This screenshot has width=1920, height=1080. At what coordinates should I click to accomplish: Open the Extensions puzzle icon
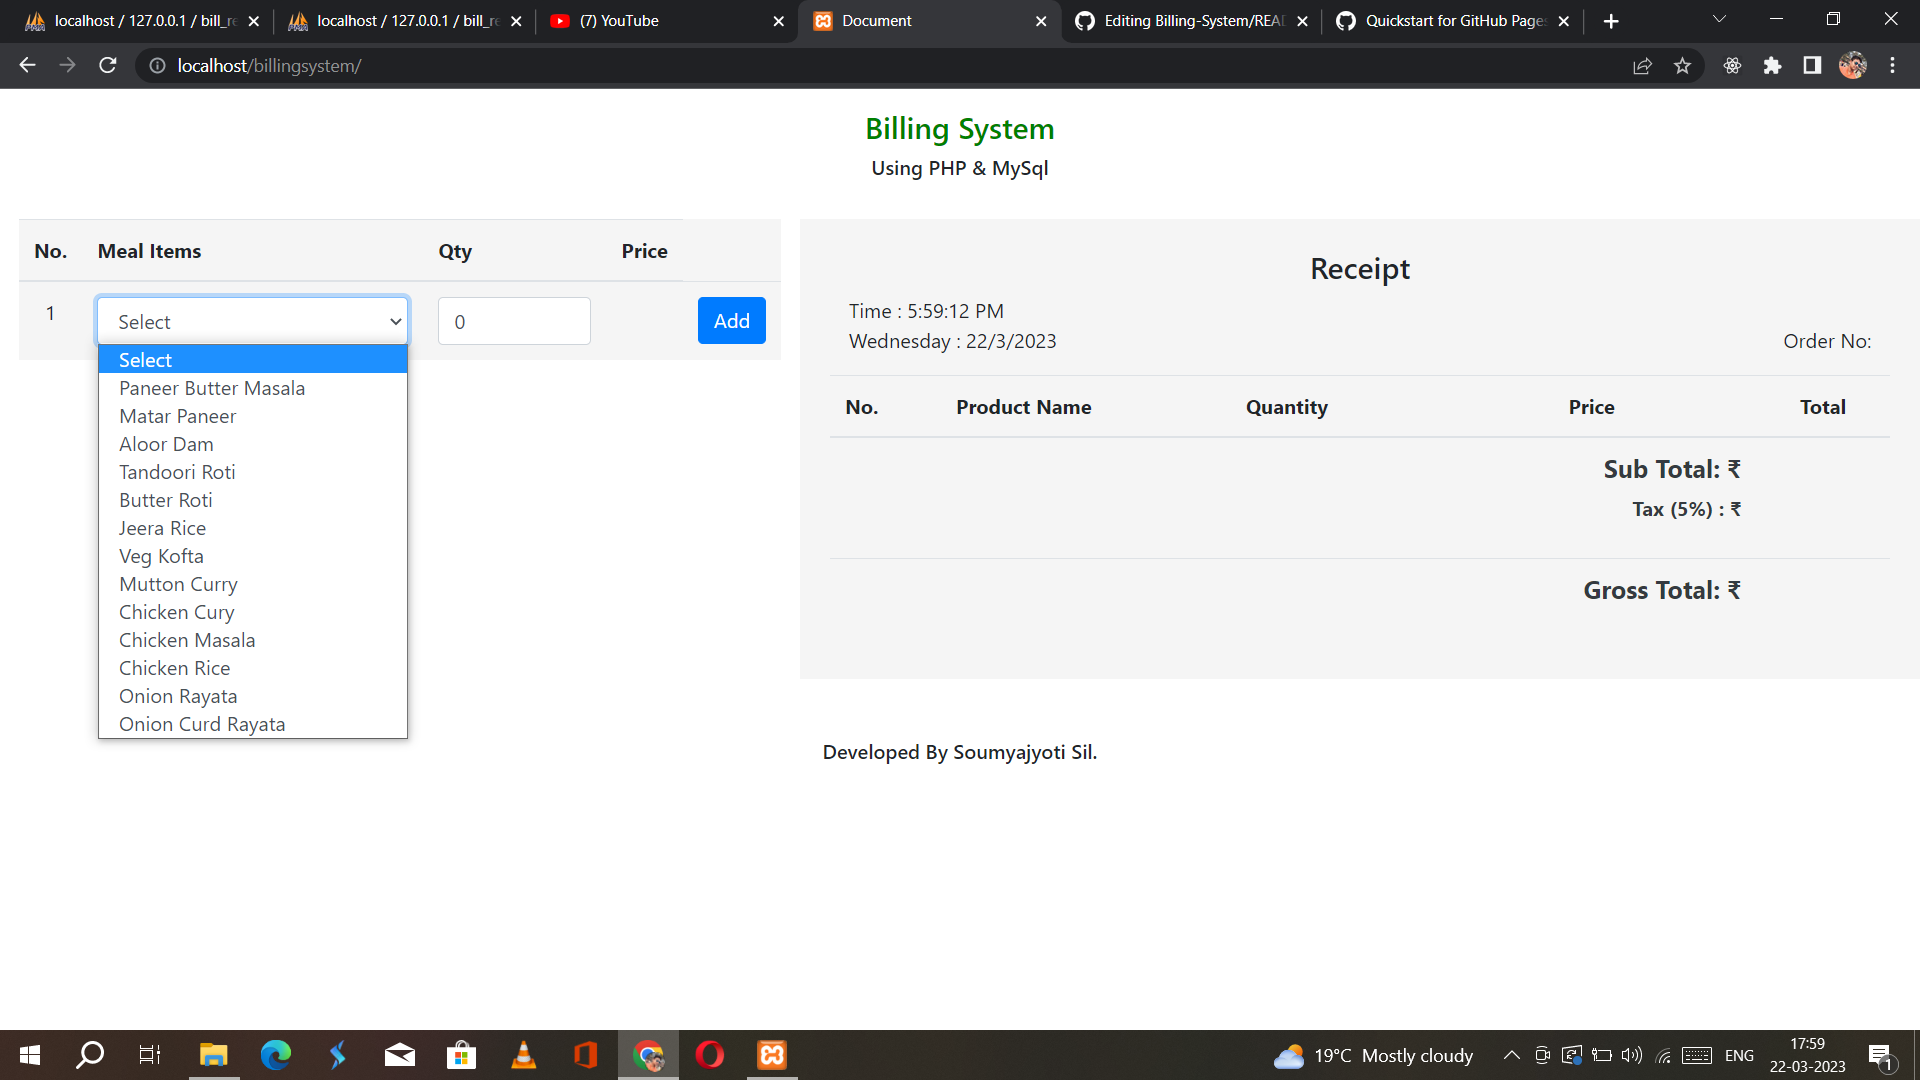[x=1773, y=65]
